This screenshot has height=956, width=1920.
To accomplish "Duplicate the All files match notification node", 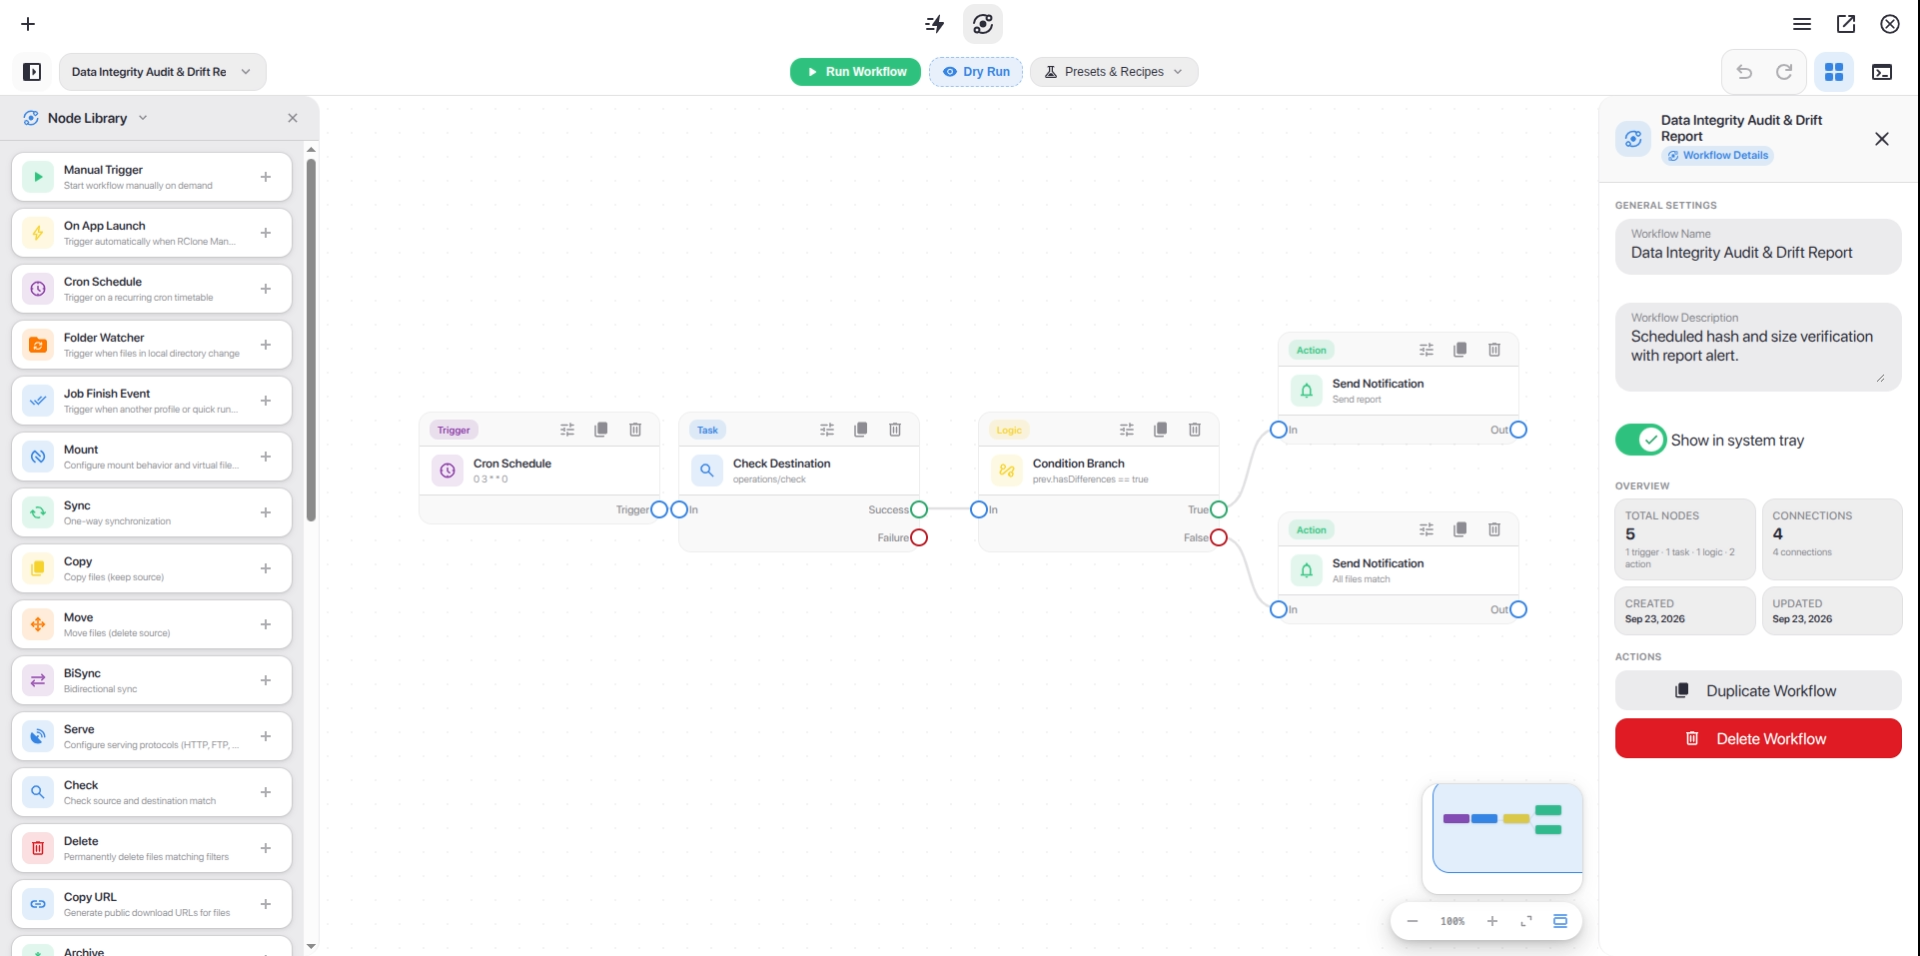I will (x=1460, y=530).
